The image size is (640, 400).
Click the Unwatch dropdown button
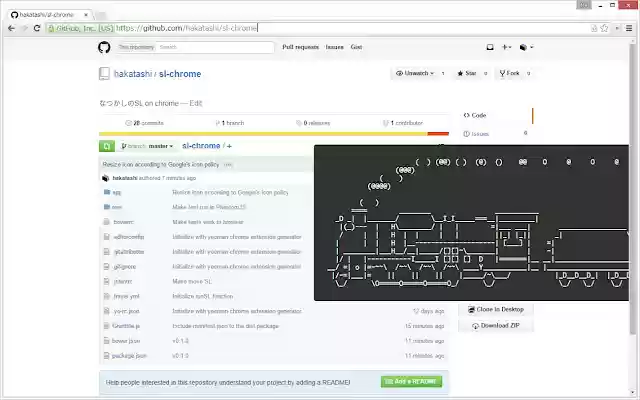(415, 73)
